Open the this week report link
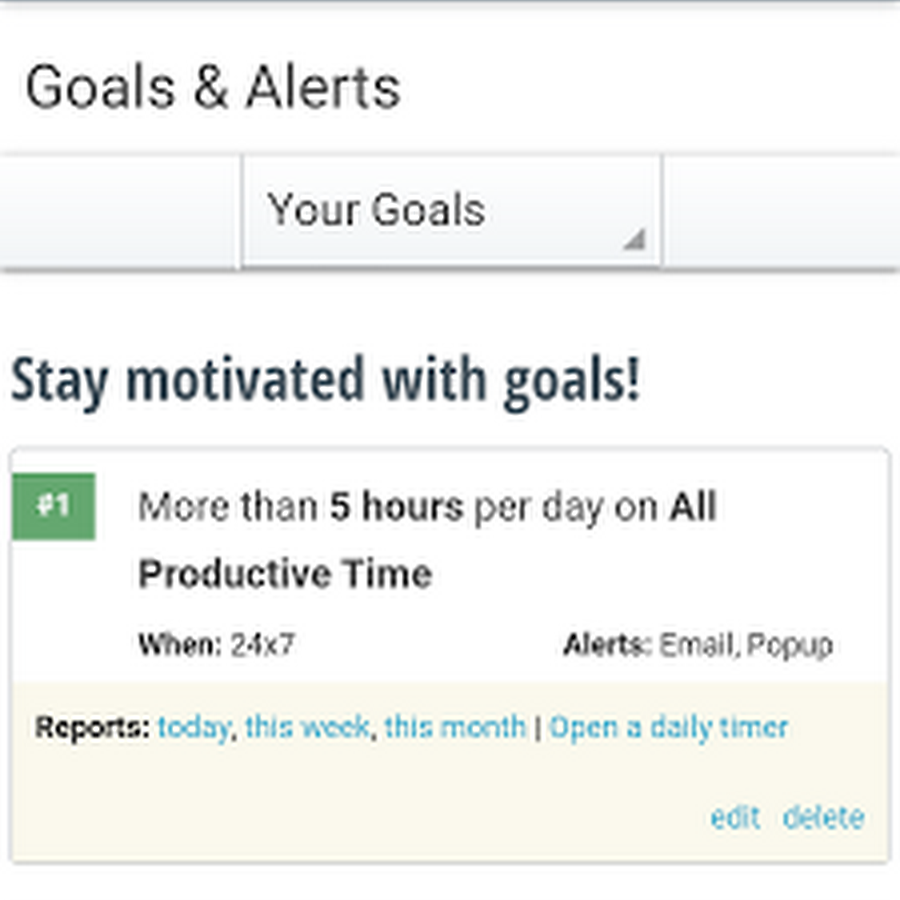900x900 pixels. point(307,727)
